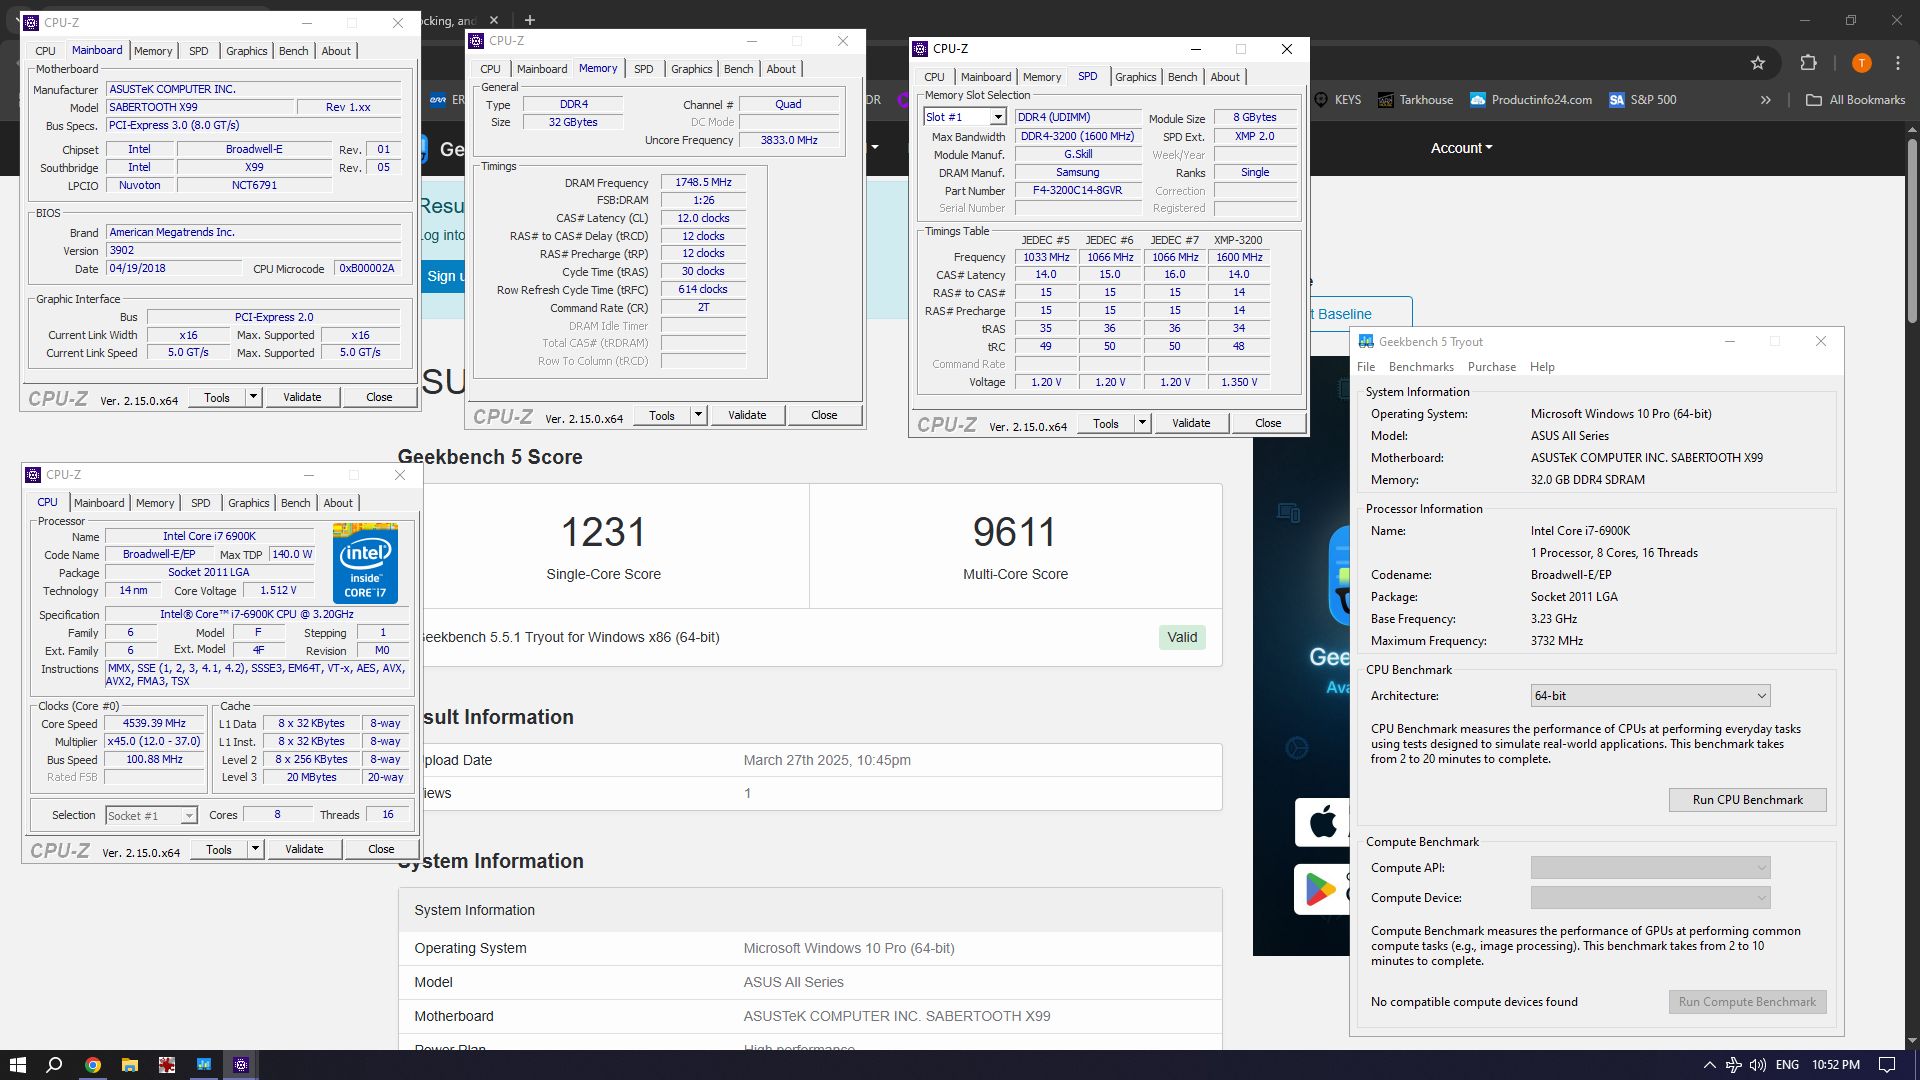Open the Compute API dropdown
The width and height of the screenshot is (1920, 1080).
tap(1650, 868)
